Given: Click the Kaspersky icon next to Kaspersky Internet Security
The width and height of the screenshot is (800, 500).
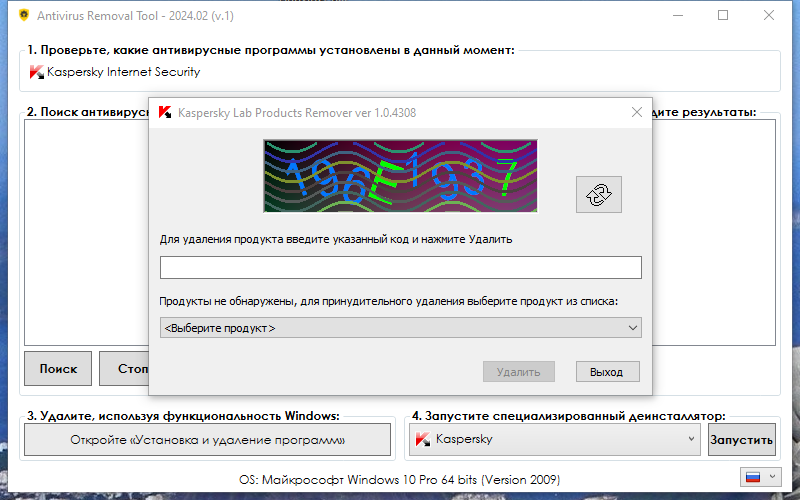Looking at the screenshot, I should point(36,72).
